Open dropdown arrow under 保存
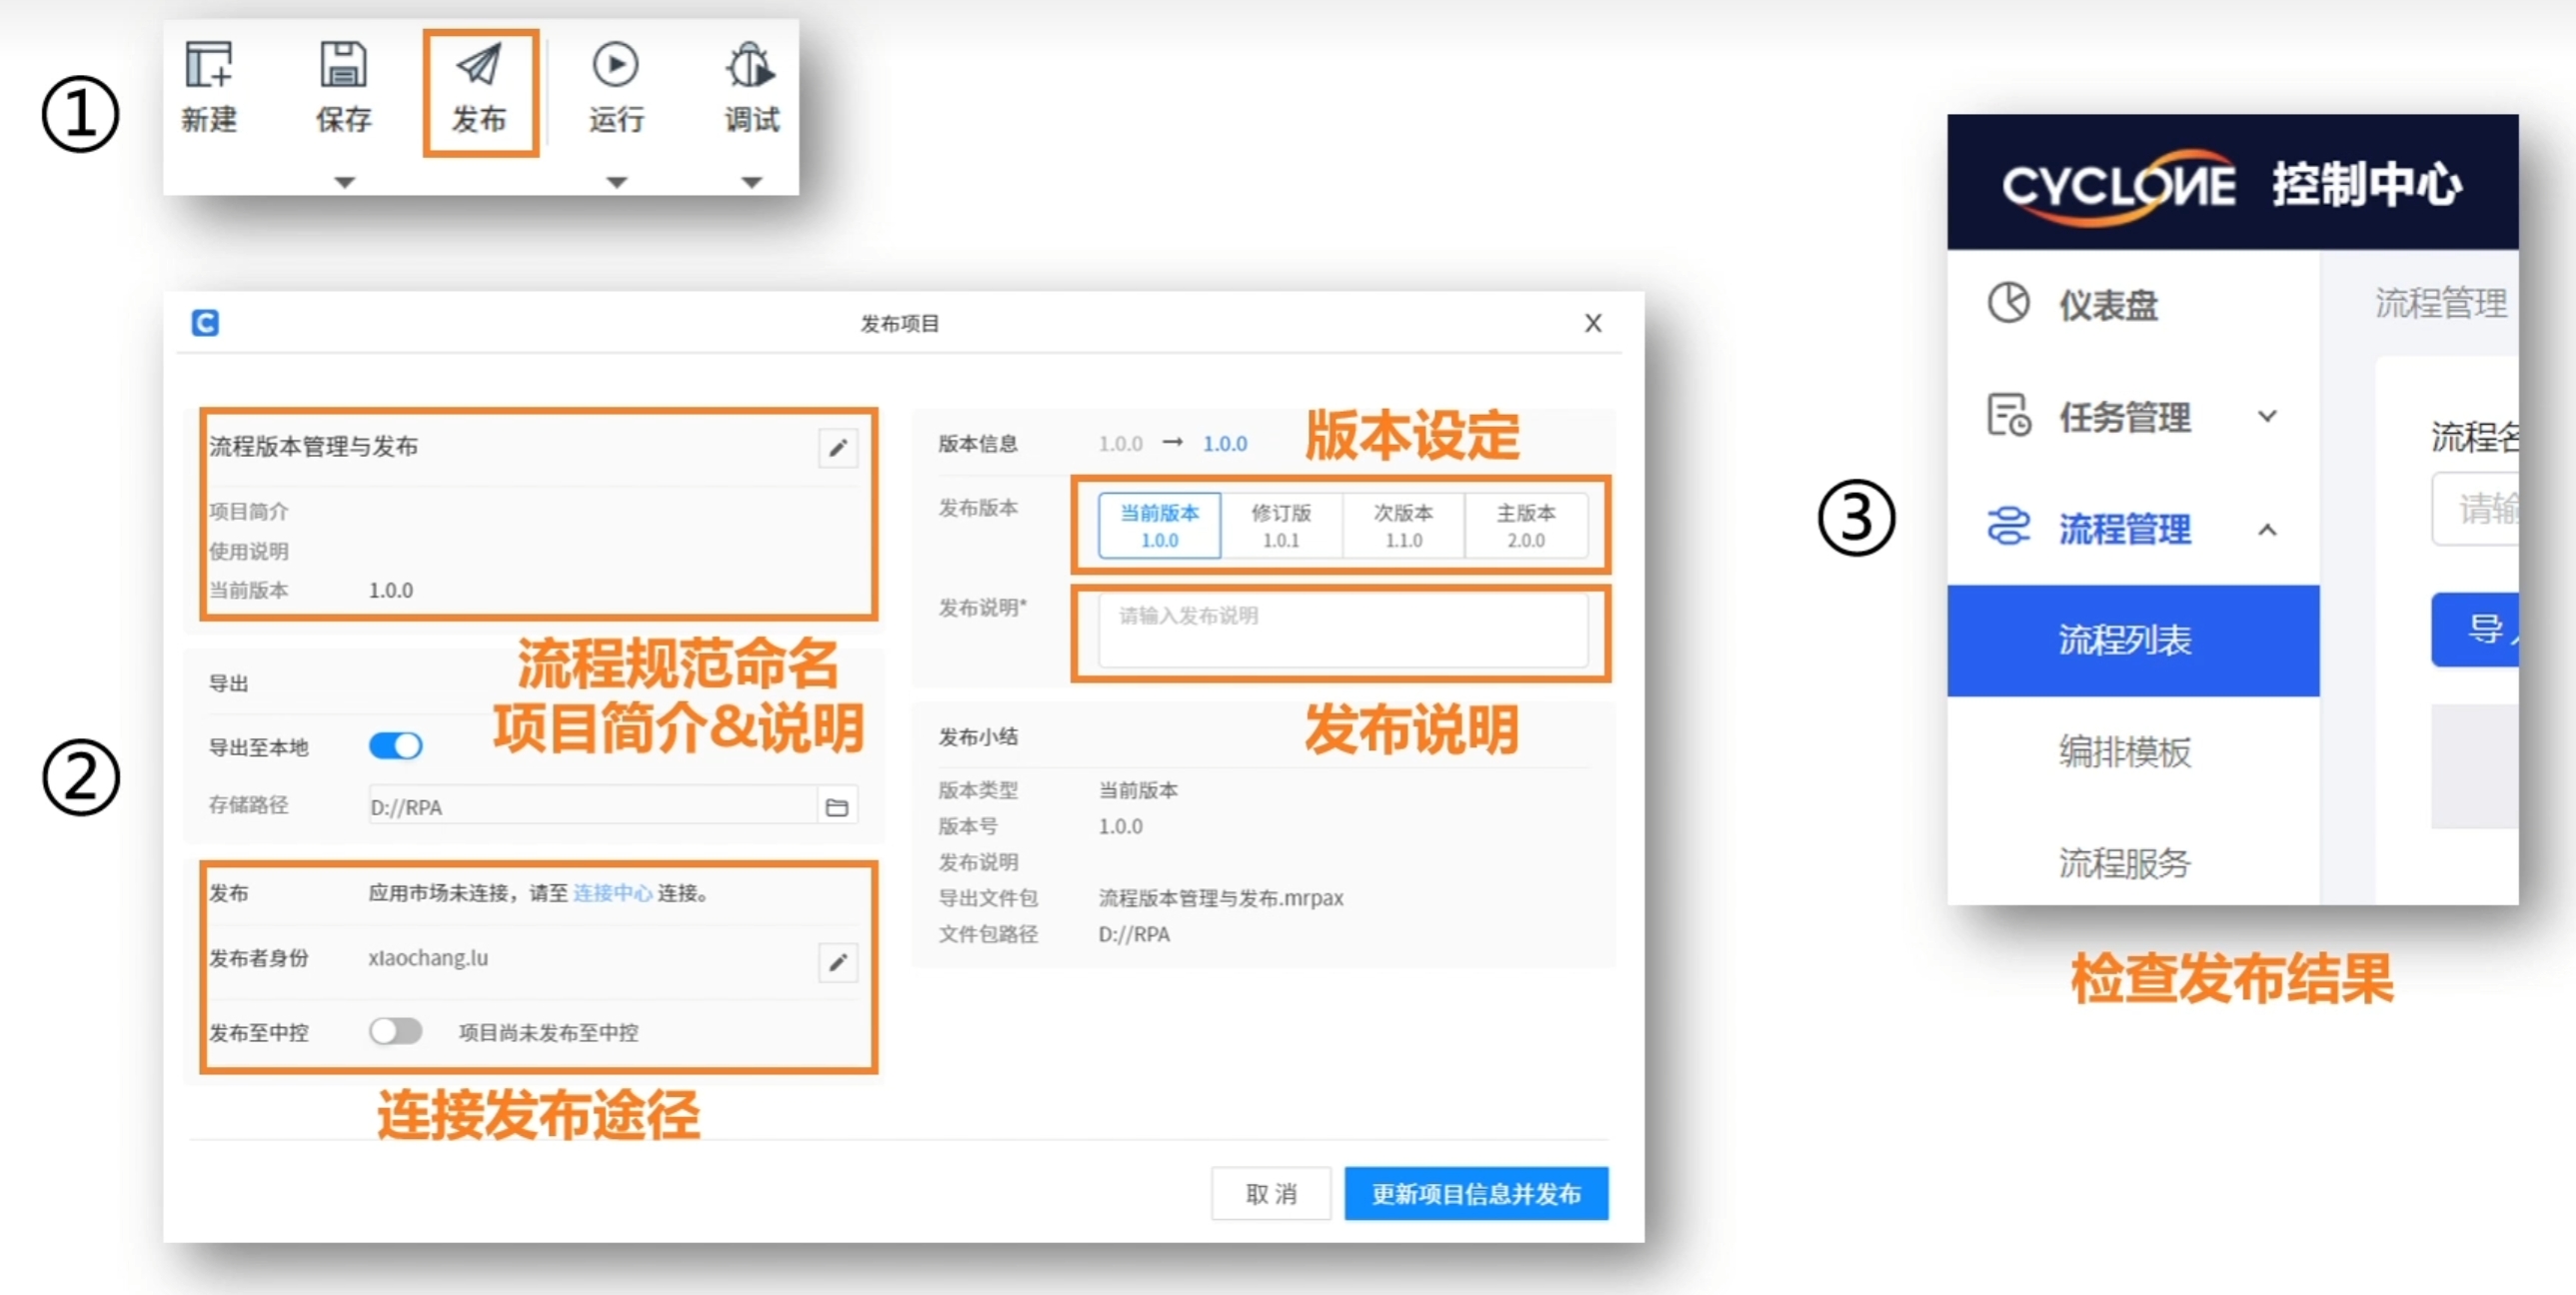Screen dimensions: 2576x1295 tap(344, 182)
